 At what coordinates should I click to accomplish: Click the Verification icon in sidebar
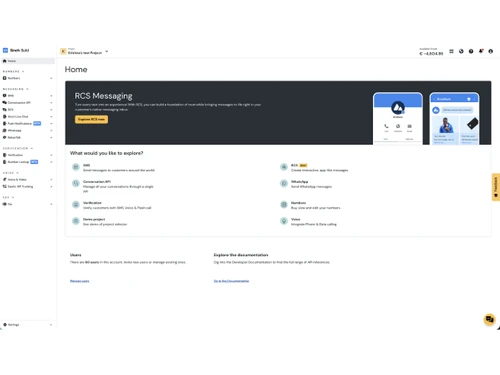(5, 155)
